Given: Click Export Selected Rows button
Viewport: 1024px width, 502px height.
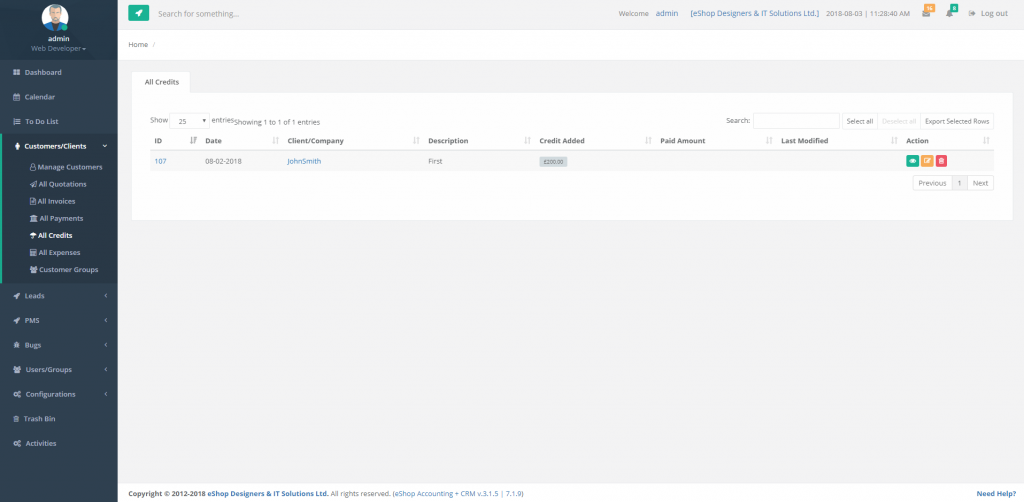Looking at the screenshot, I should click(x=956, y=121).
